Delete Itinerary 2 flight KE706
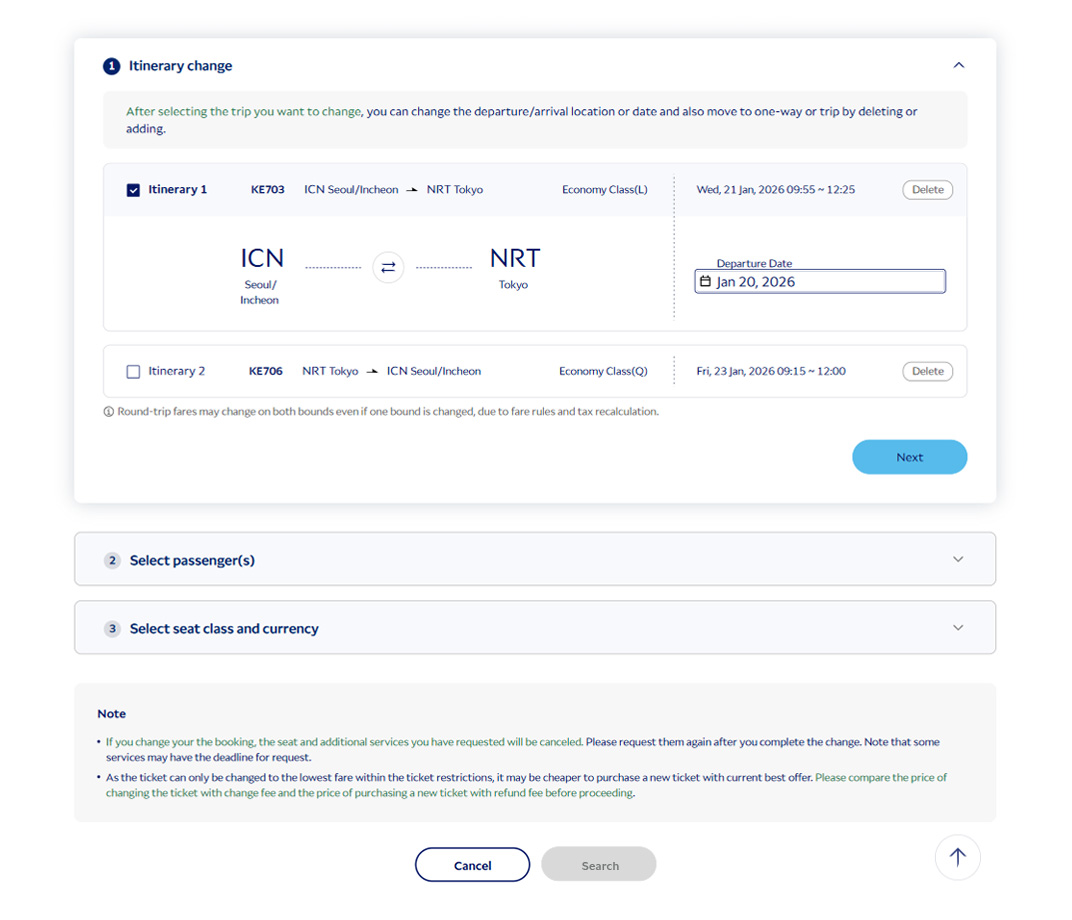Screen dimensions: 1072x920 927,372
